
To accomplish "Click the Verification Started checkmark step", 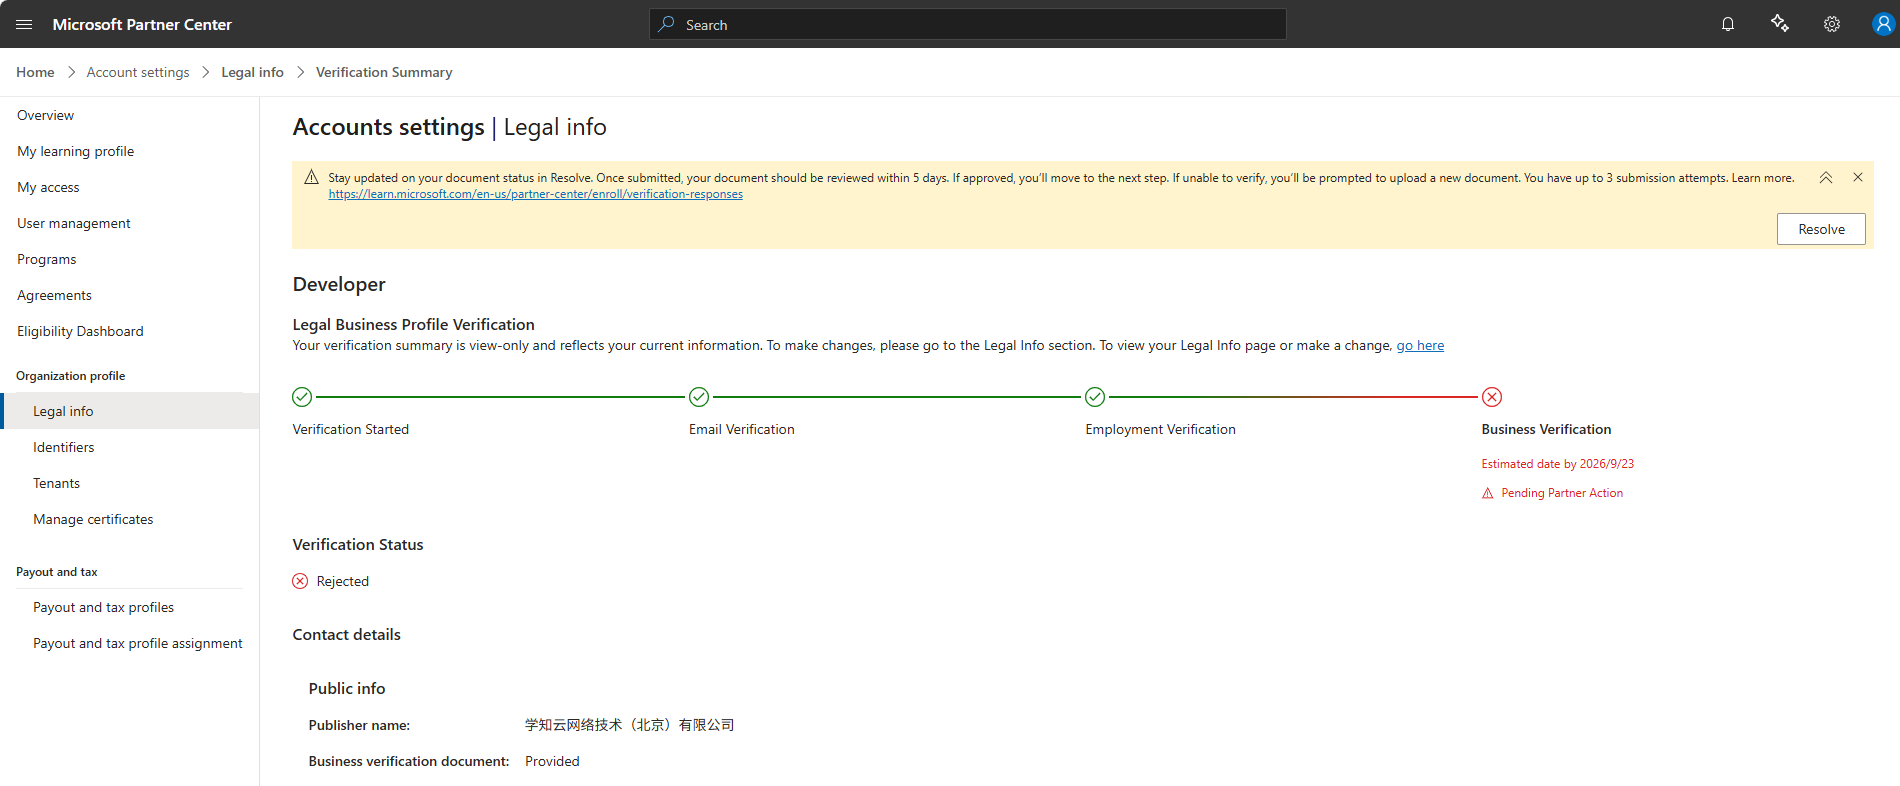I will click(302, 397).
